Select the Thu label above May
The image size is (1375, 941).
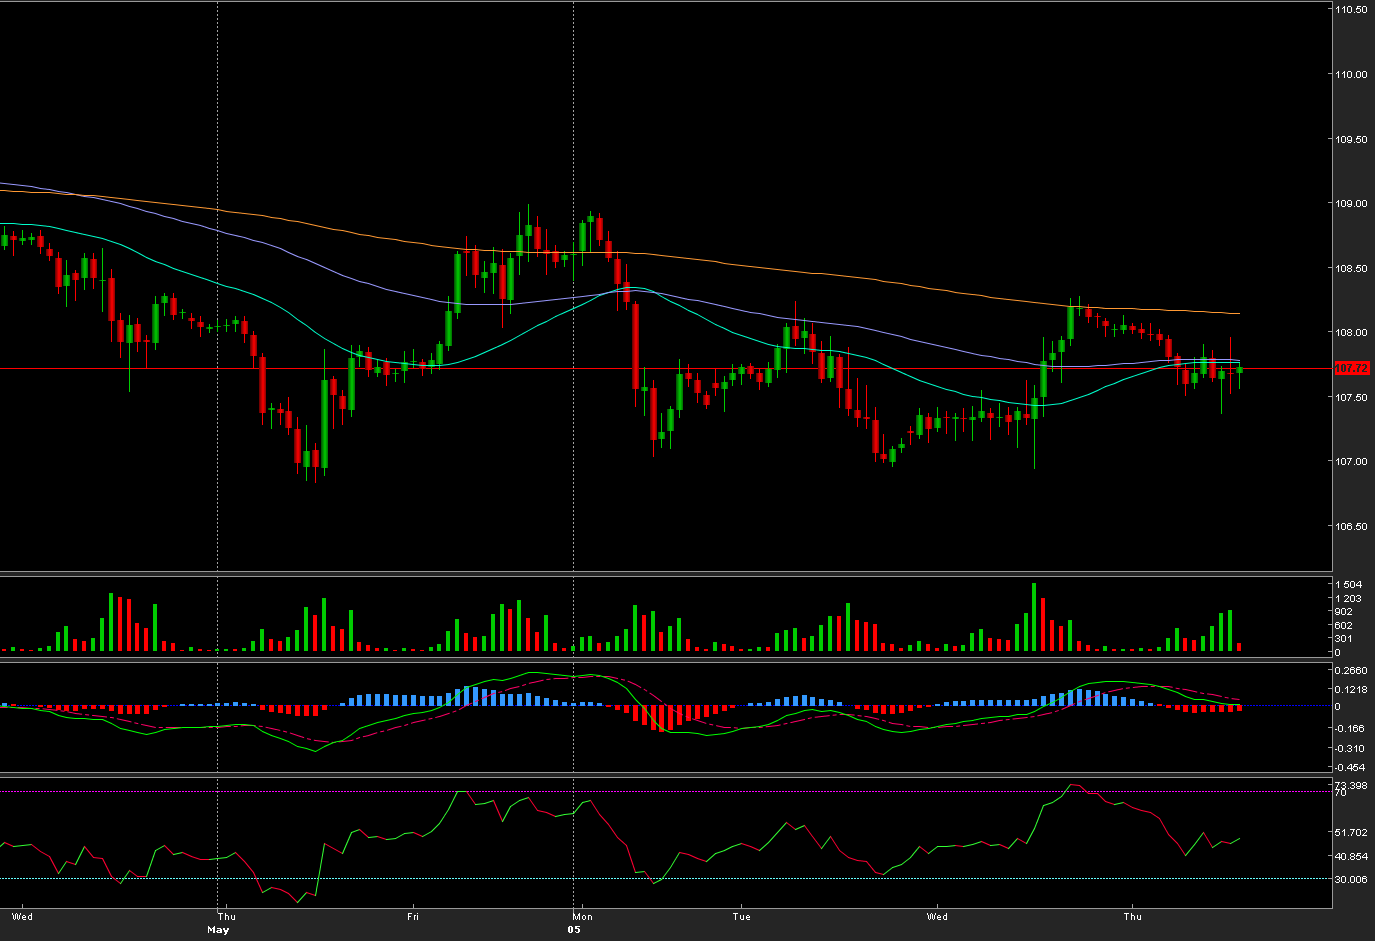tap(227, 917)
